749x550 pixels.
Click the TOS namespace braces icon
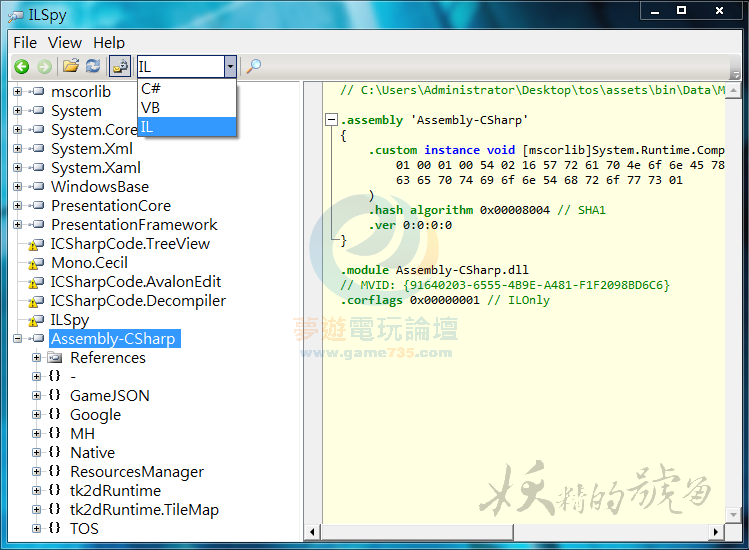point(54,528)
